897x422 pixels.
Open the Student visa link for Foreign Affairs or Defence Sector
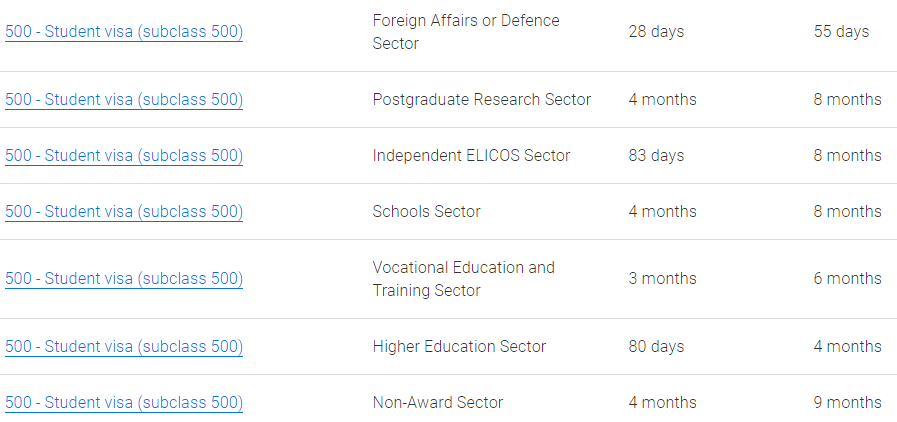tap(124, 32)
